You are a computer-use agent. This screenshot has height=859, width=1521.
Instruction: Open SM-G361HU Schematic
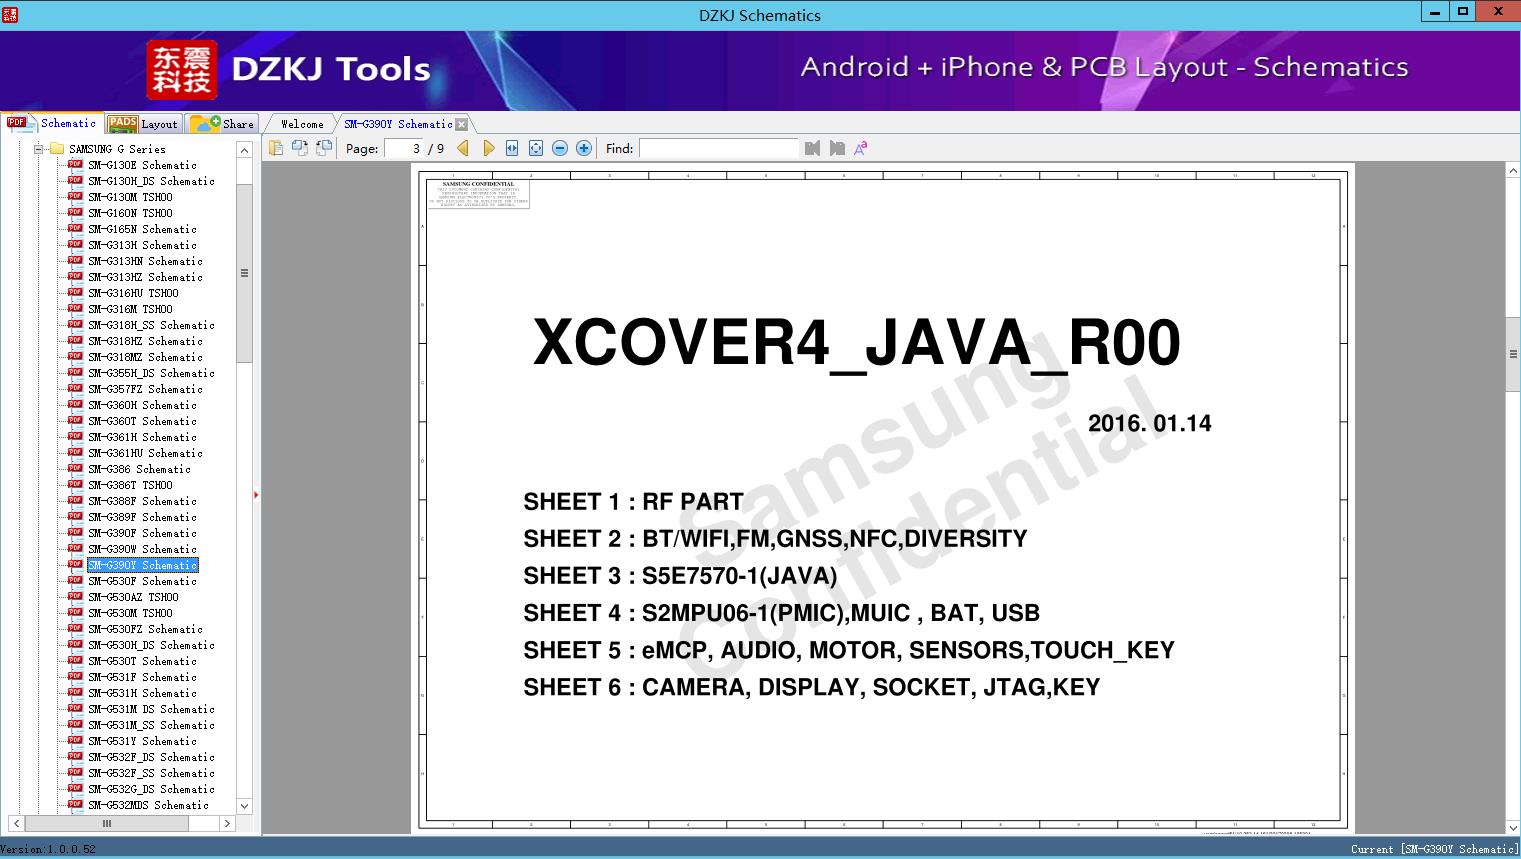click(x=145, y=453)
